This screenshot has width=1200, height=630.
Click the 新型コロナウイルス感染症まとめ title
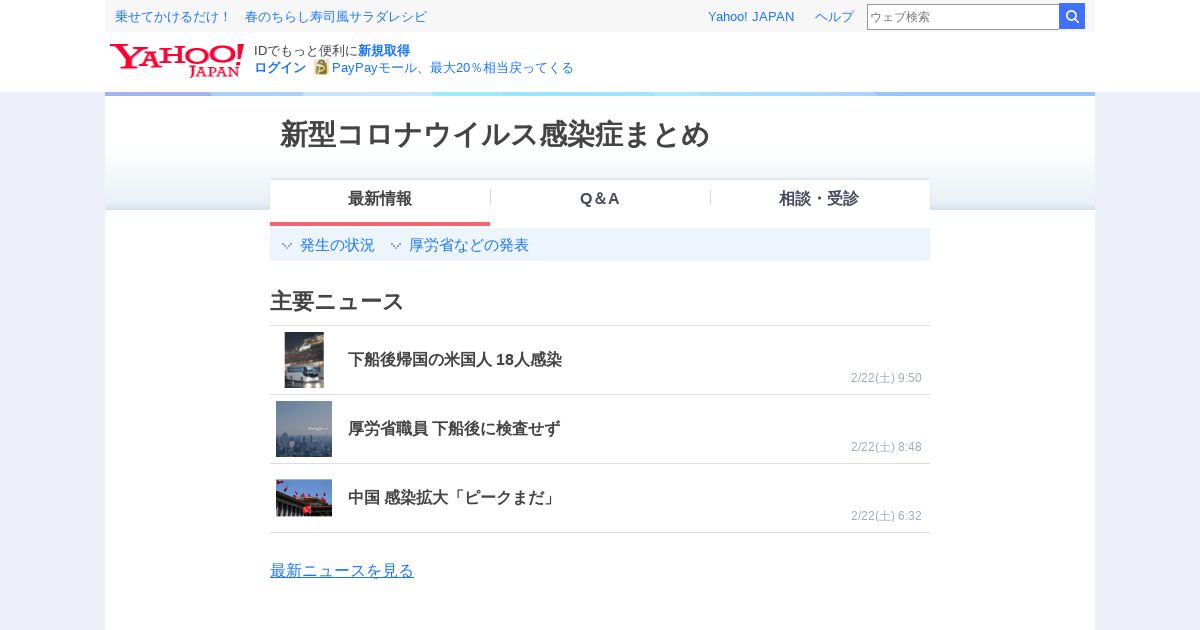[495, 135]
